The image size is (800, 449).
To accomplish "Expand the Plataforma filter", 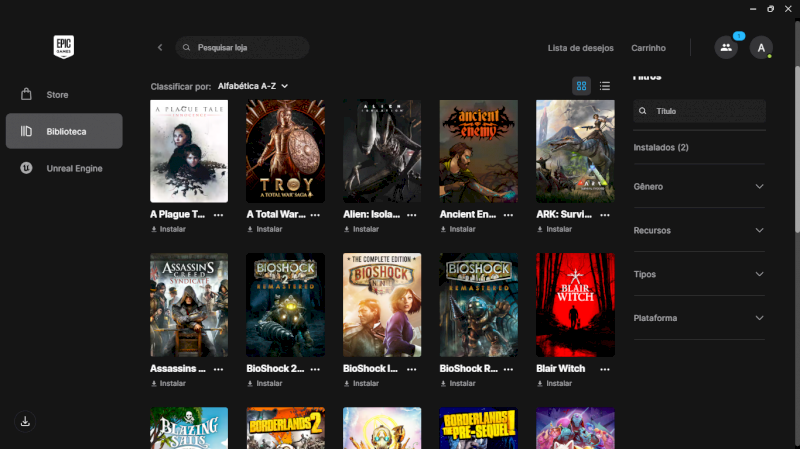I will click(x=699, y=318).
